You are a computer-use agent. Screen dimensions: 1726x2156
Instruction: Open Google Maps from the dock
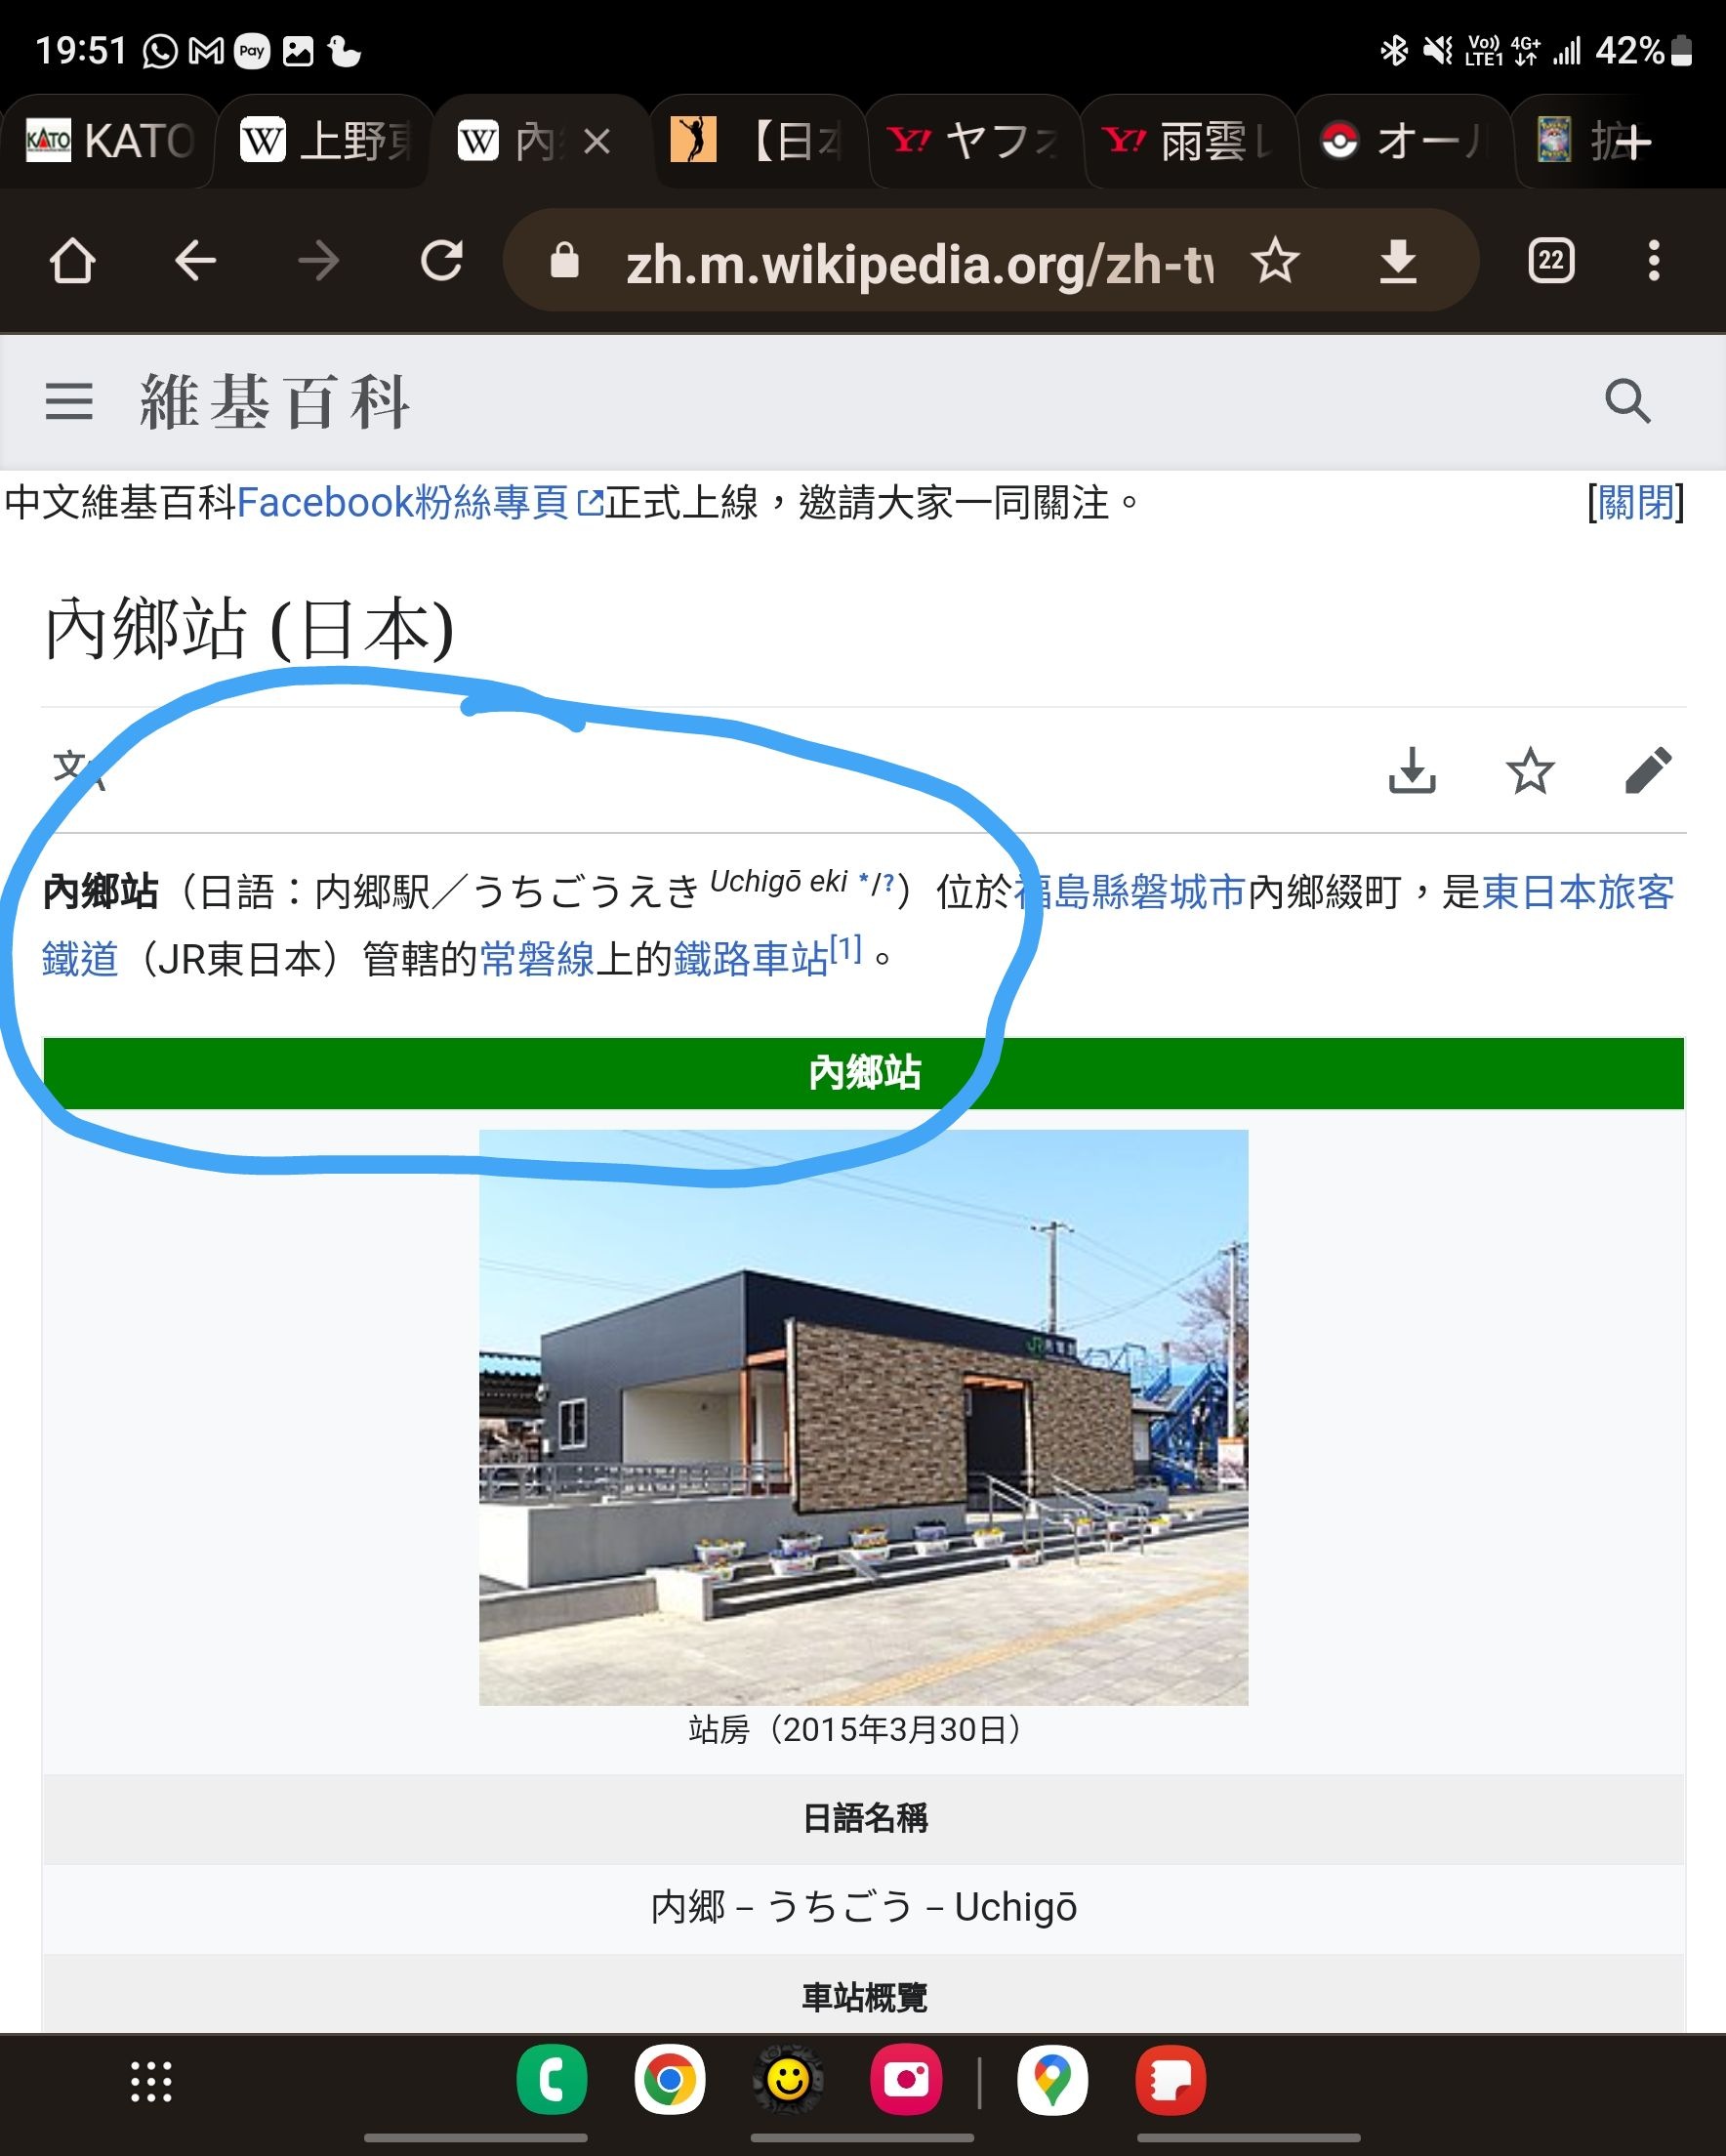(1052, 2081)
